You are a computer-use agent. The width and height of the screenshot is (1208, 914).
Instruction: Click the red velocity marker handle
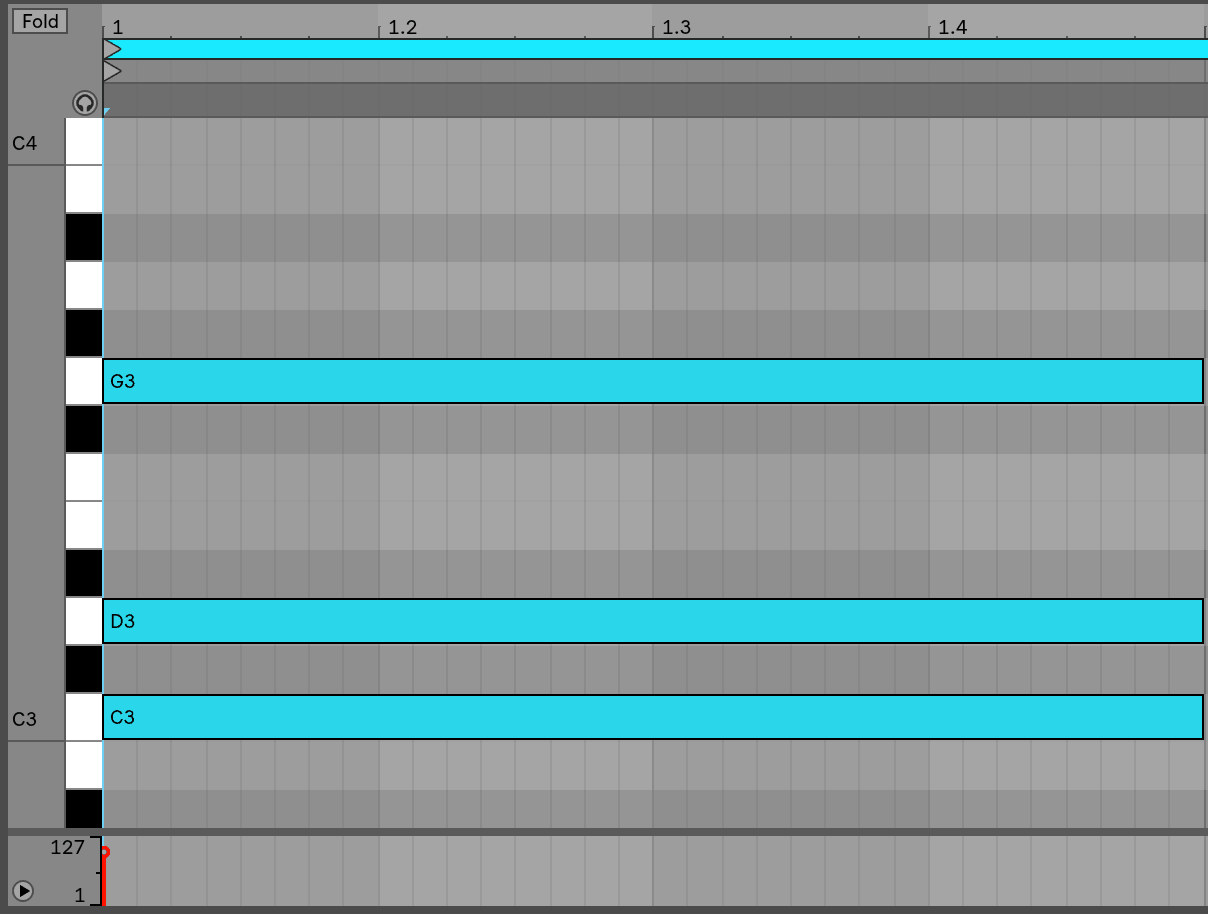[x=104, y=852]
